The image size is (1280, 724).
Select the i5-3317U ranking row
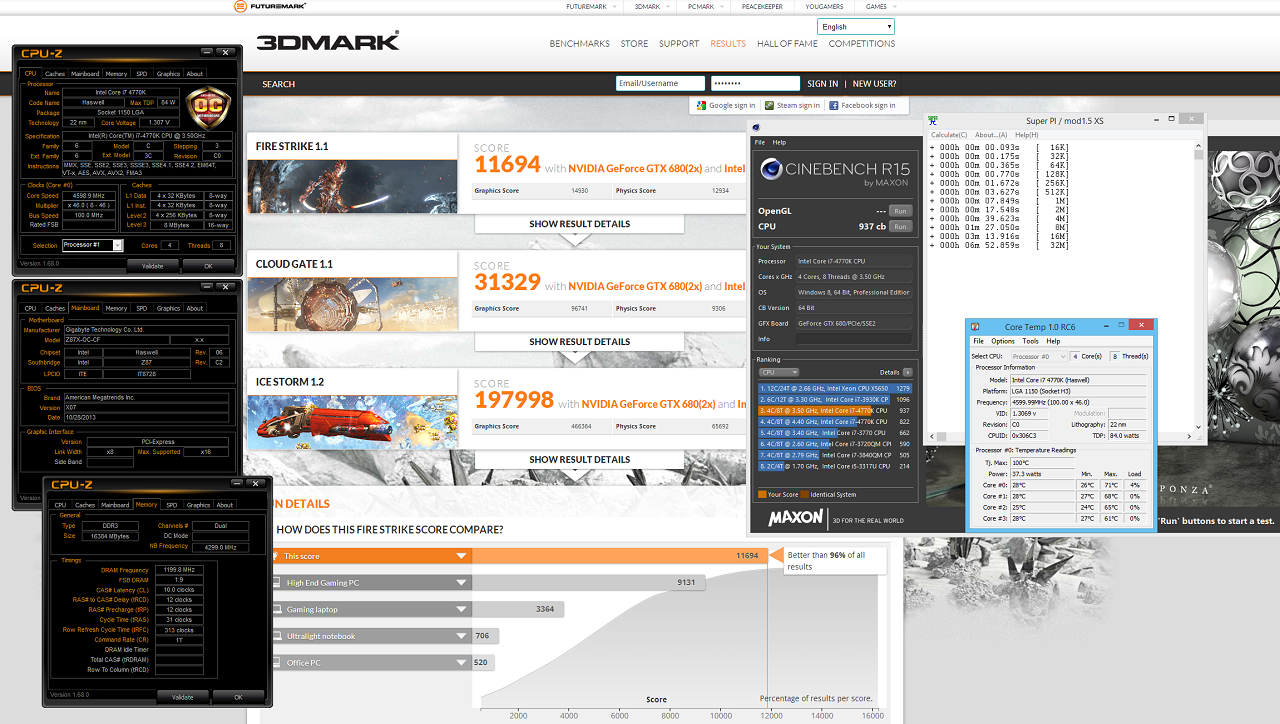coord(835,466)
